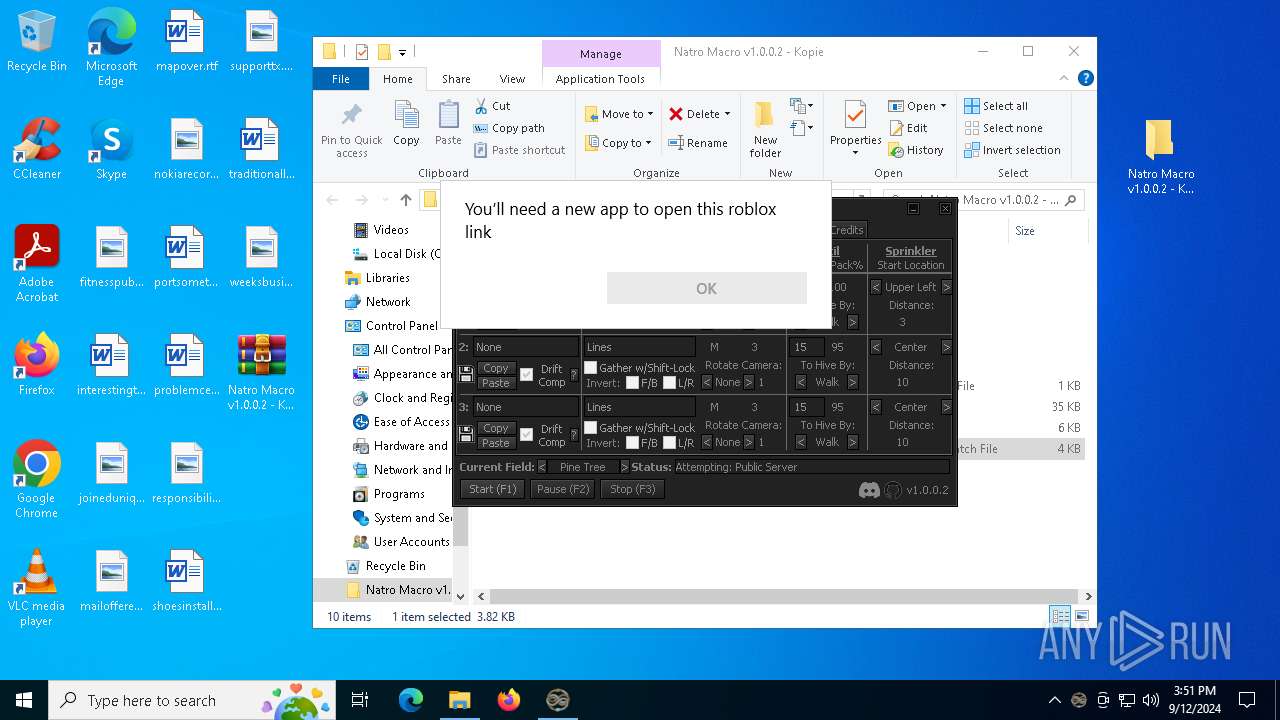
Task: Click Edit in the Open group
Action: [x=908, y=128]
